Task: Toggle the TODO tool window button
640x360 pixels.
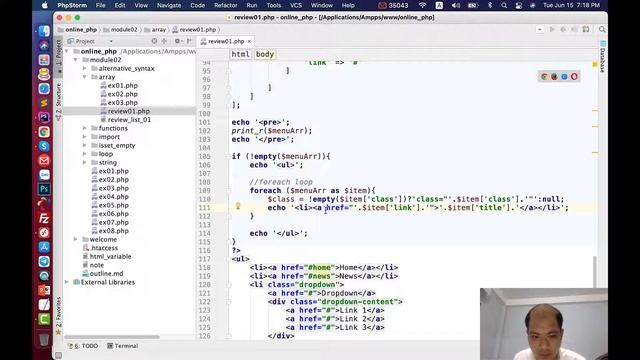Action: tap(83, 346)
